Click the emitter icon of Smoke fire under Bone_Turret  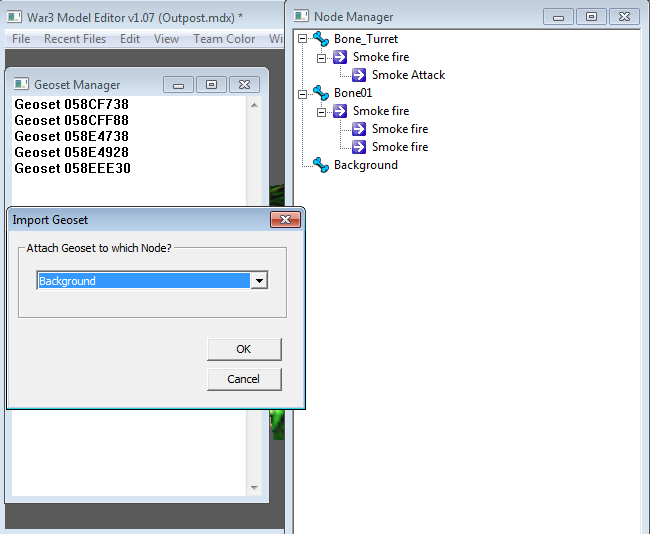[x=340, y=57]
